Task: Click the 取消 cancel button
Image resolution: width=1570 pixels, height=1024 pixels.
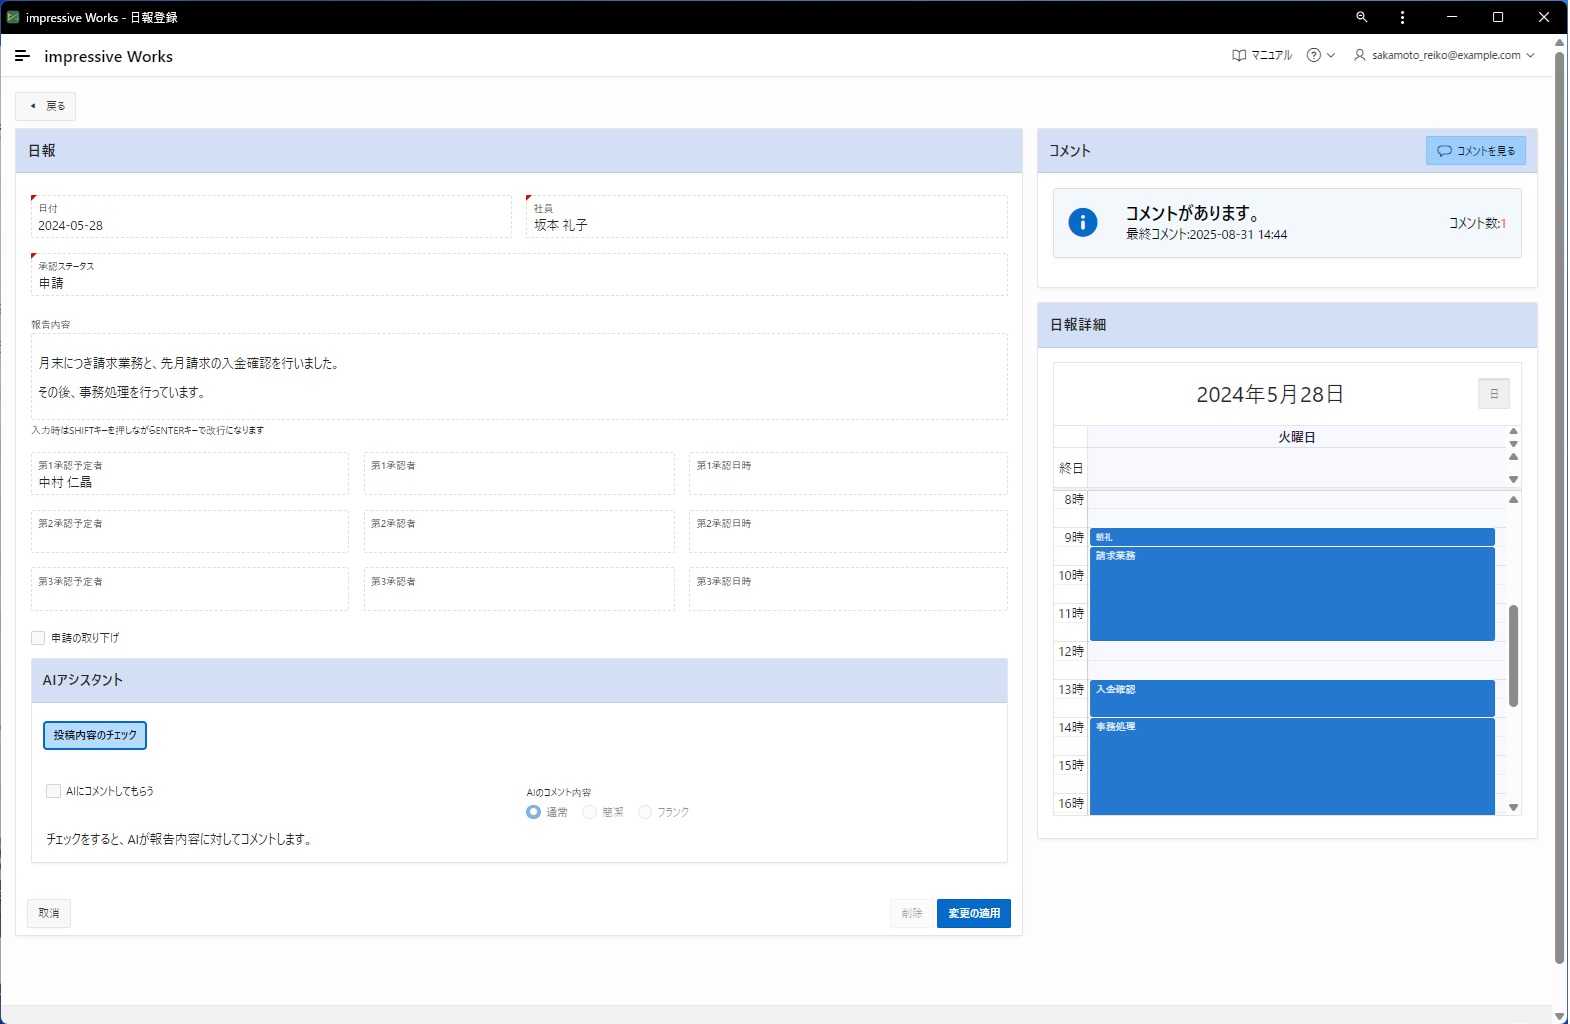Action: pyautogui.click(x=49, y=913)
